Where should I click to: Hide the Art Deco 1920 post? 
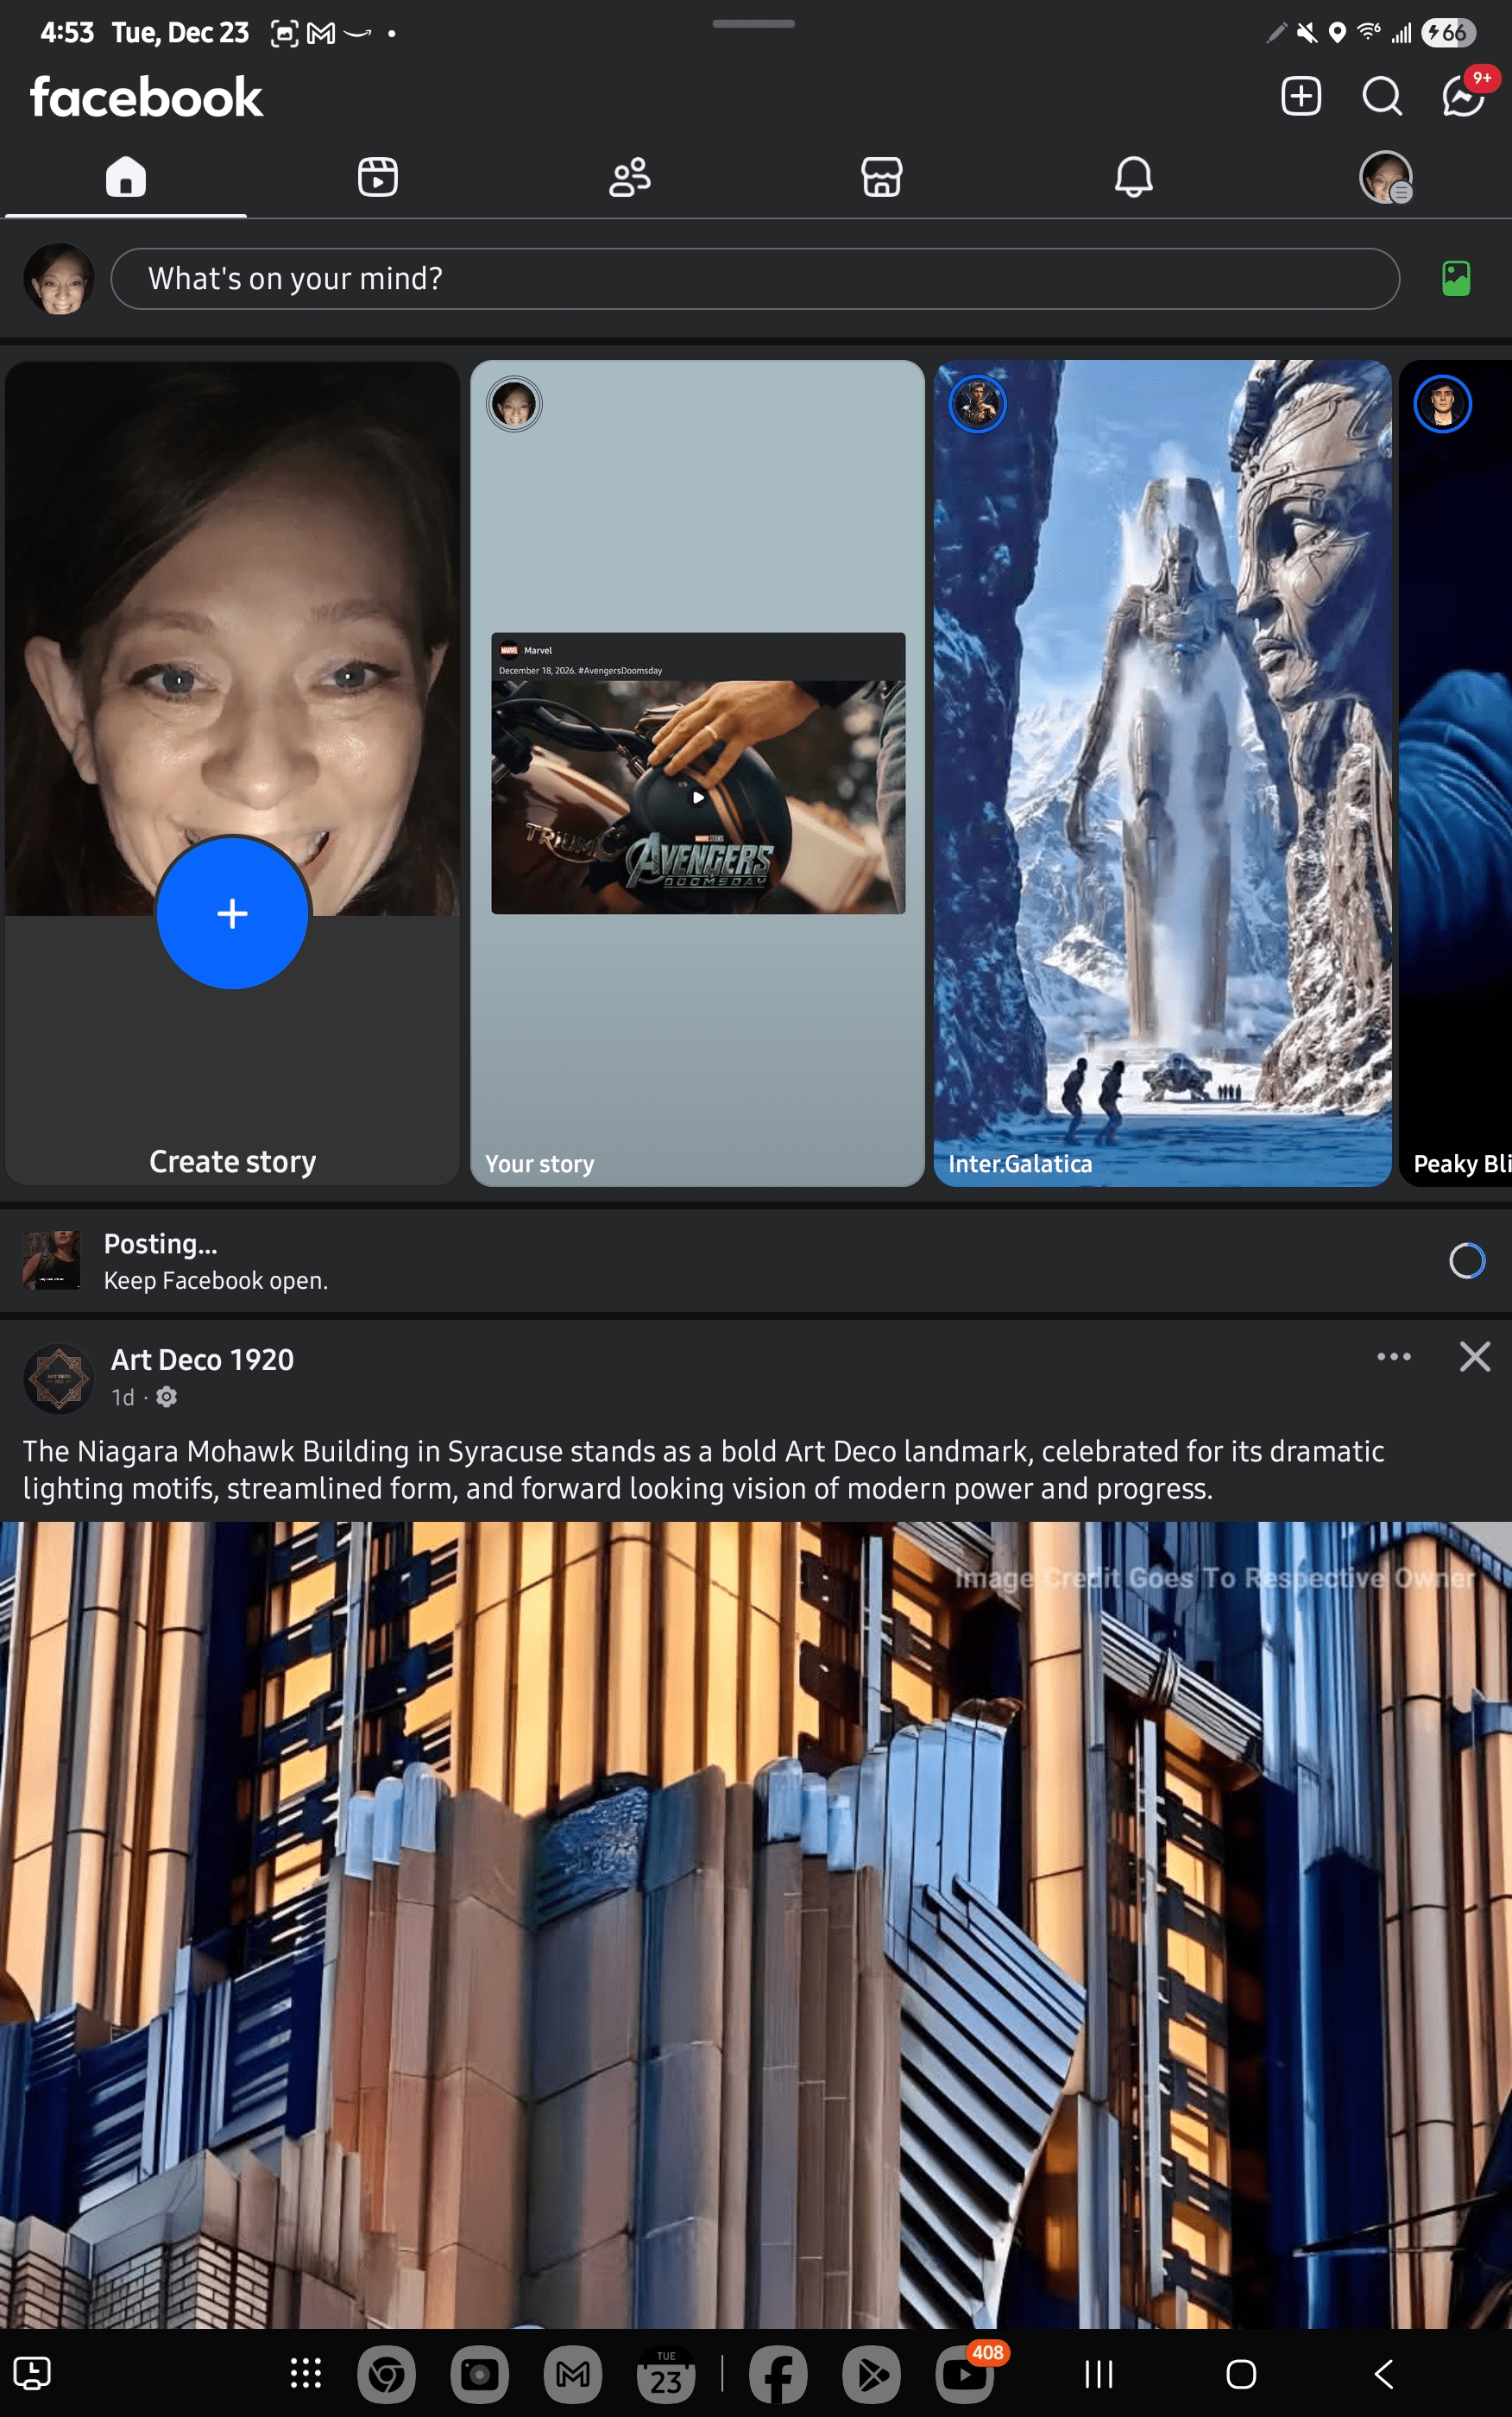pyautogui.click(x=1474, y=1357)
